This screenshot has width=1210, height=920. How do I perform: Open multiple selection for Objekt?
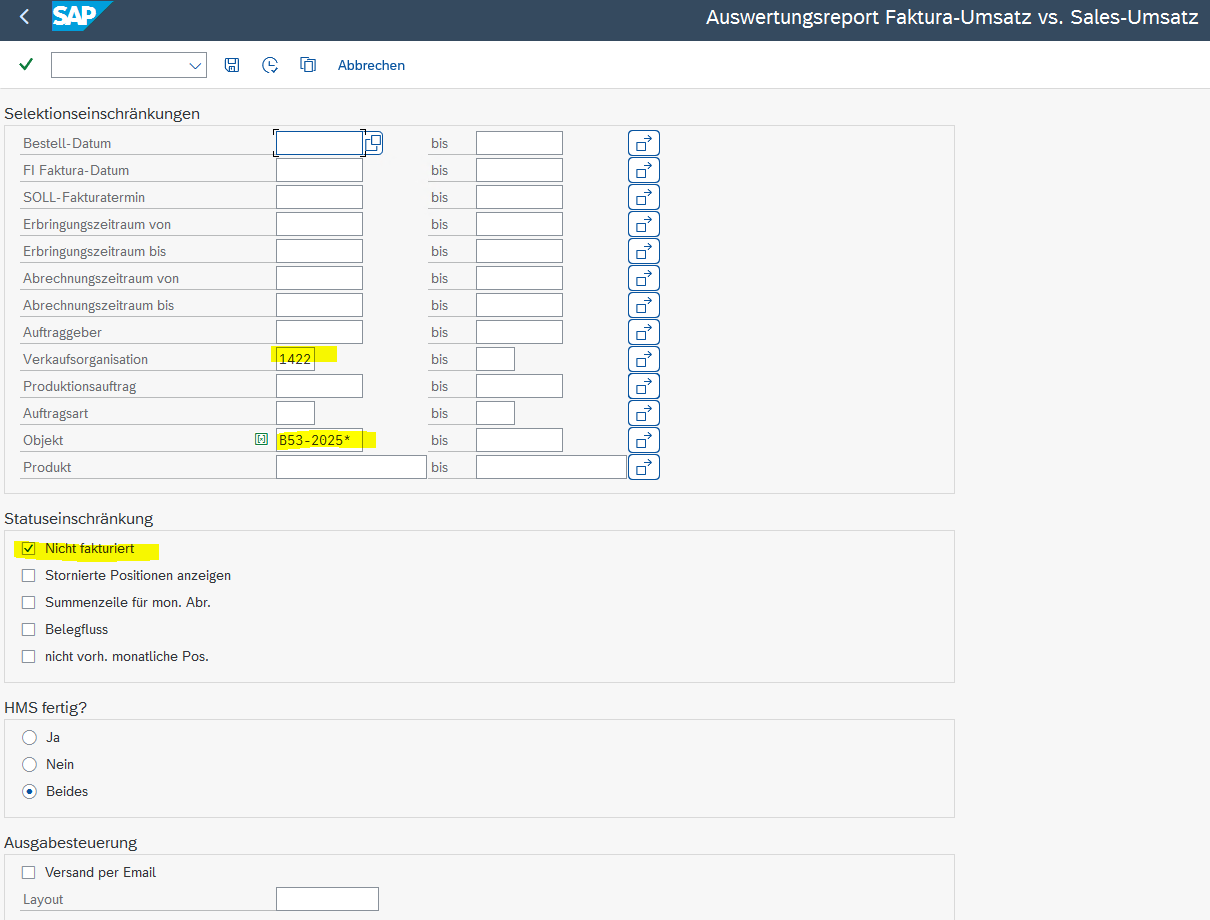(x=644, y=440)
